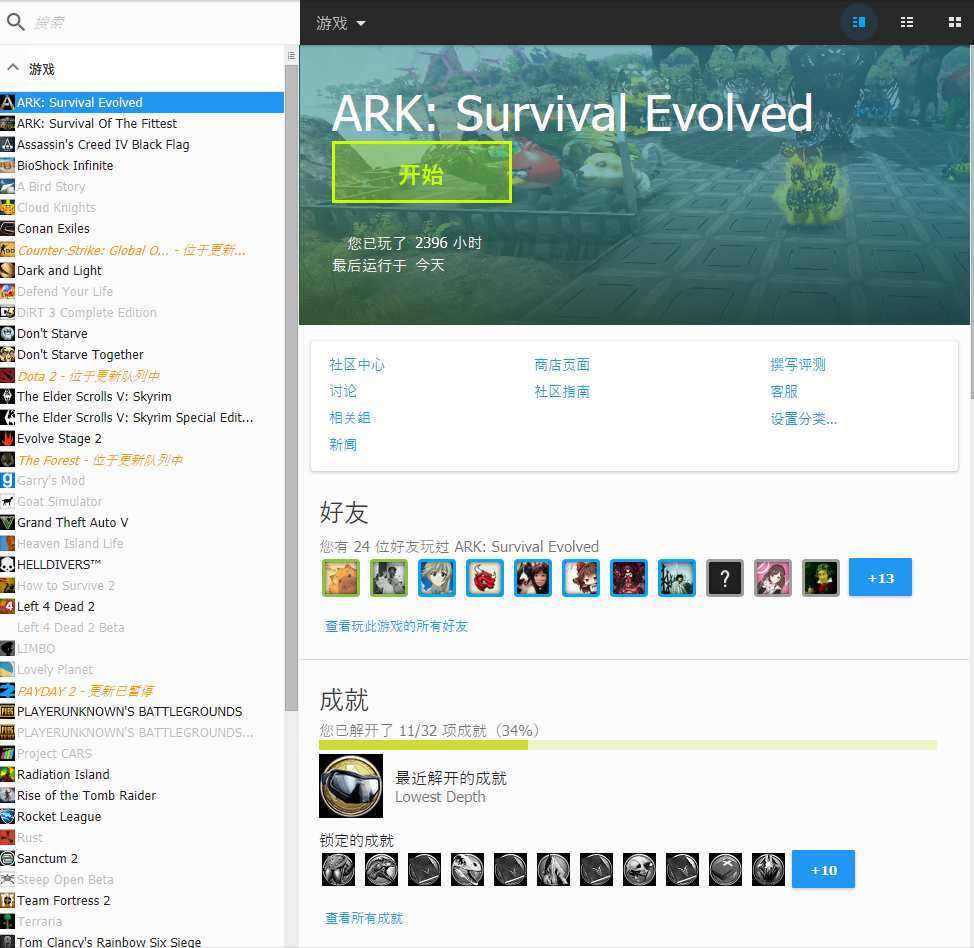Click the Project CARS icon
Viewport: 974px width, 948px height.
[7, 754]
